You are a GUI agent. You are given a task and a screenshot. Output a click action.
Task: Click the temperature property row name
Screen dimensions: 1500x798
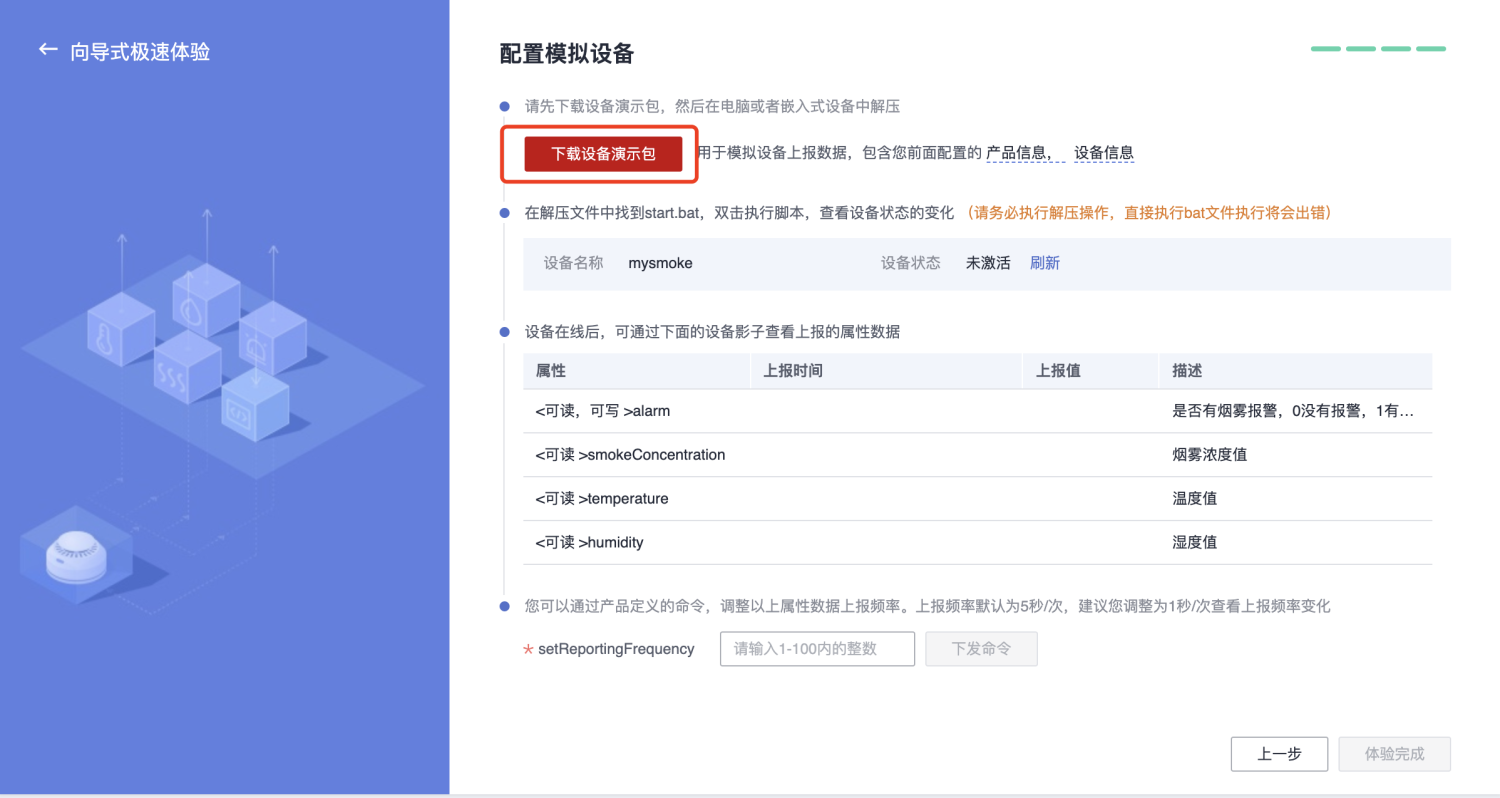coord(602,499)
